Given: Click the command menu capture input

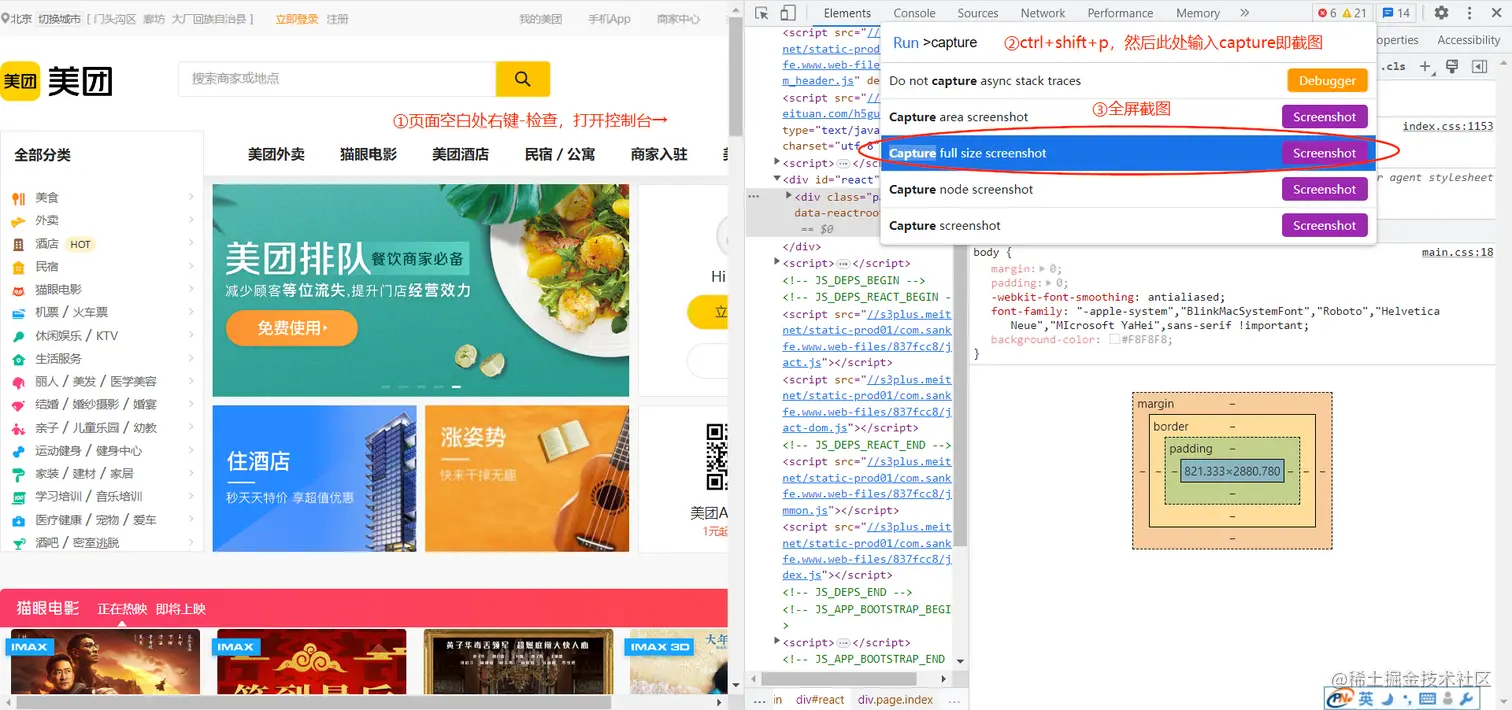Looking at the screenshot, I should pos(1128,43).
